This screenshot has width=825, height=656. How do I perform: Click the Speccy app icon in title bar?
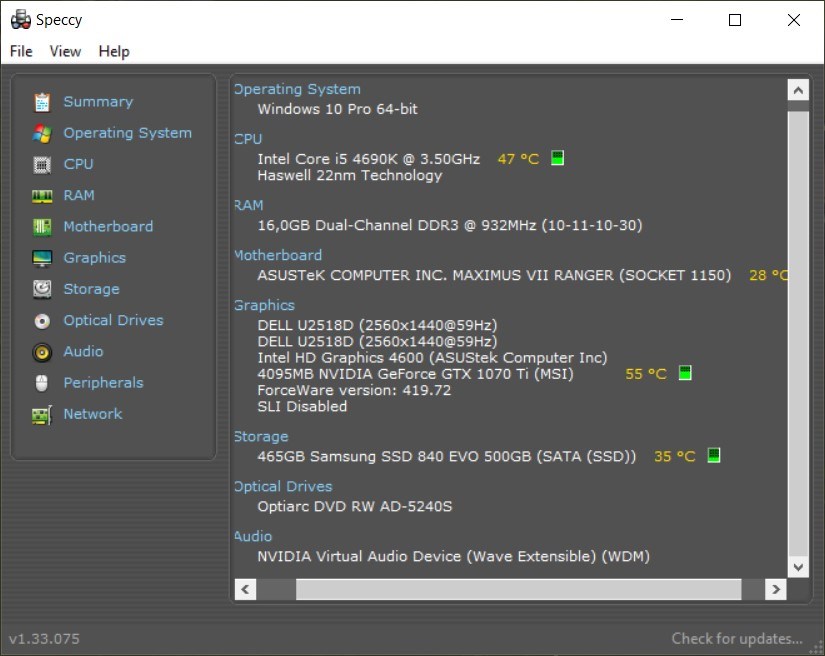tap(21, 19)
